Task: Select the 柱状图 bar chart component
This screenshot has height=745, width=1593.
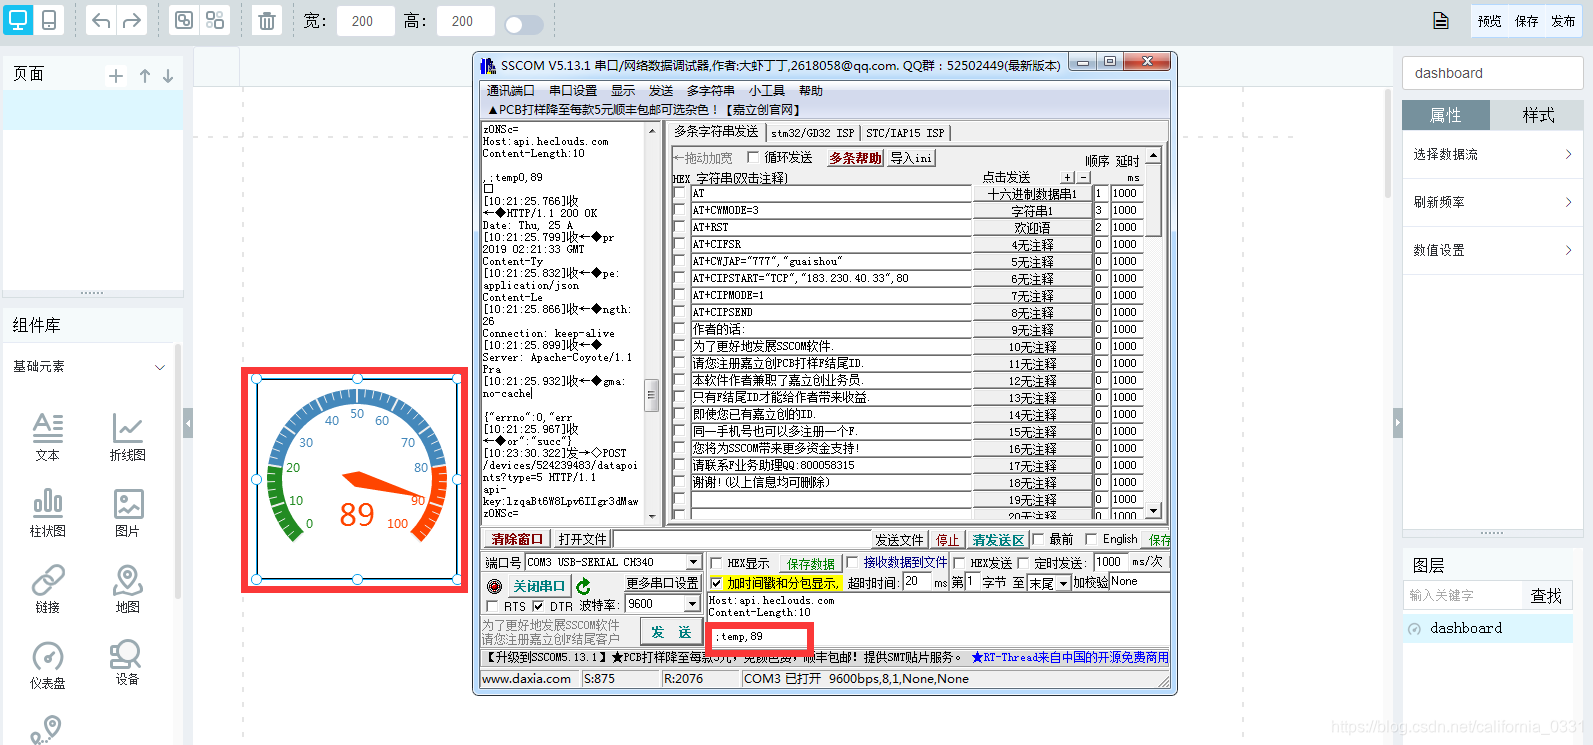Action: click(48, 512)
